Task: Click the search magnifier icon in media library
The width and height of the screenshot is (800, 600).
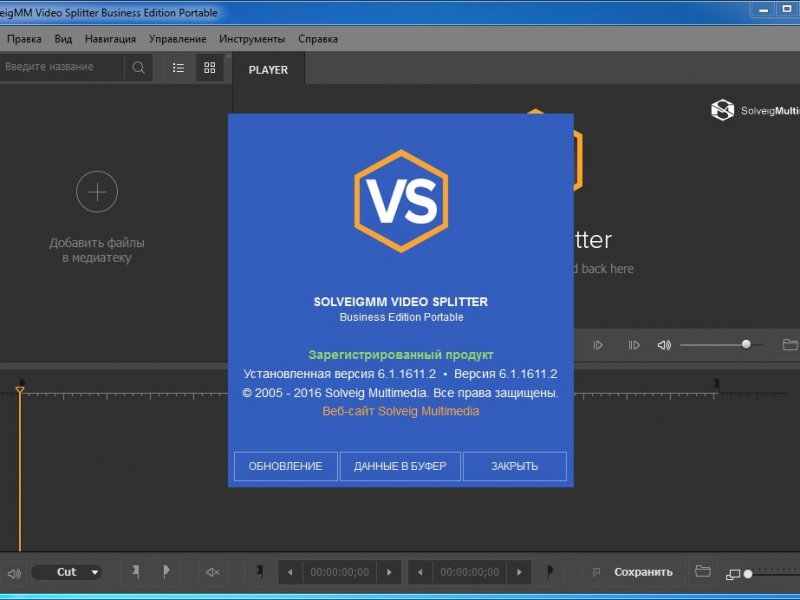Action: [x=138, y=67]
